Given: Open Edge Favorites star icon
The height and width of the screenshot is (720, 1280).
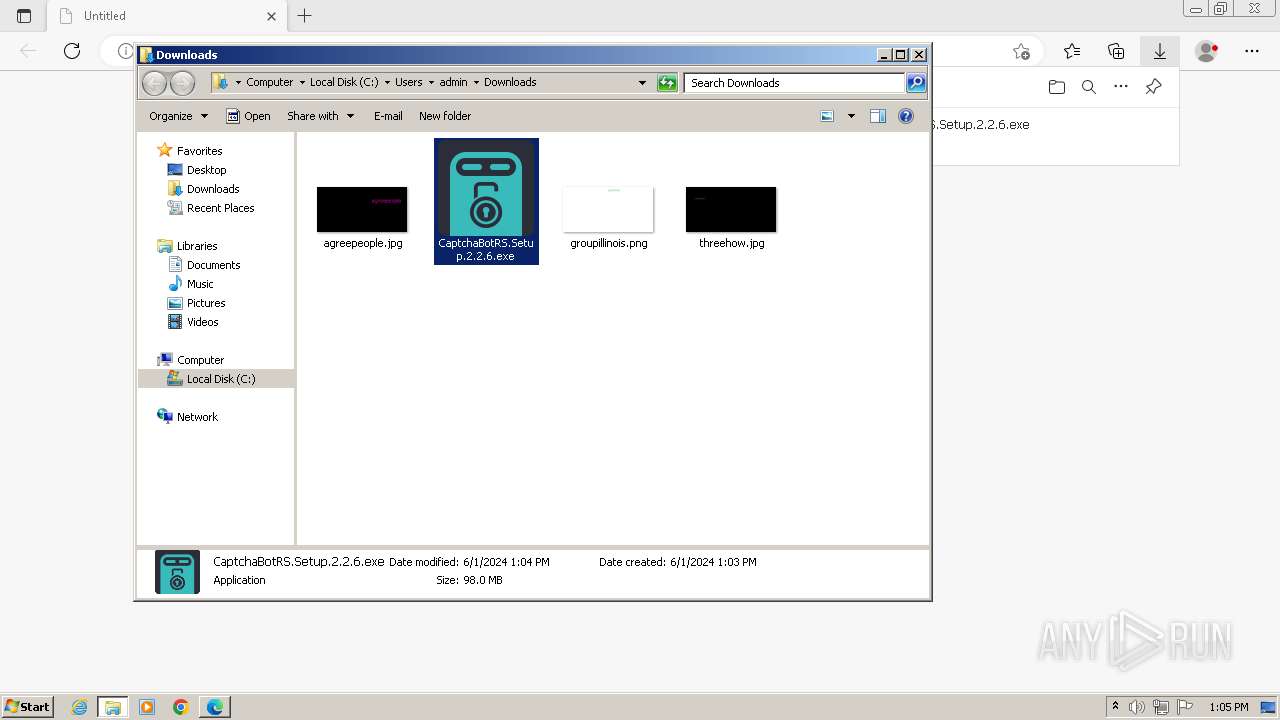Looking at the screenshot, I should pyautogui.click(x=1072, y=51).
